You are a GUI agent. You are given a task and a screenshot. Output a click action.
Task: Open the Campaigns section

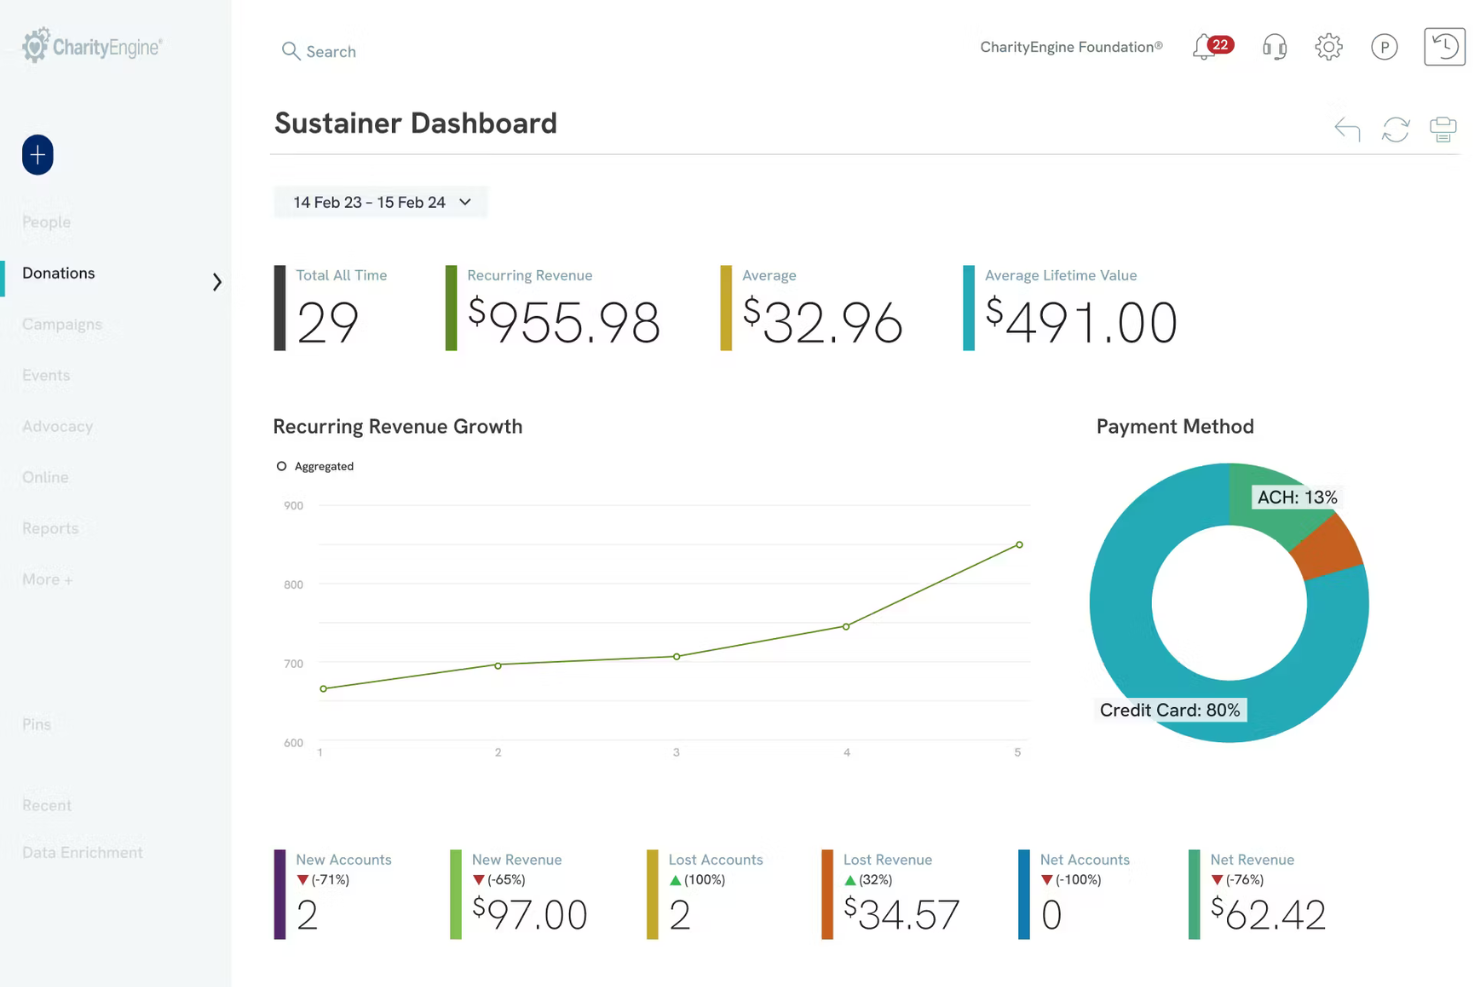[62, 324]
